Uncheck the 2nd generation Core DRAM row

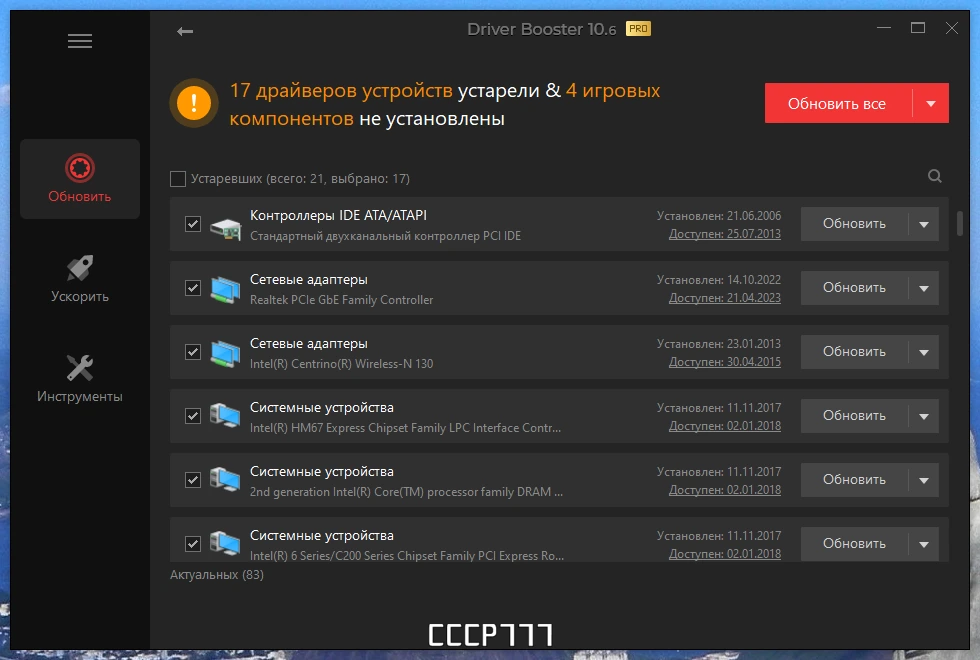[x=193, y=480]
